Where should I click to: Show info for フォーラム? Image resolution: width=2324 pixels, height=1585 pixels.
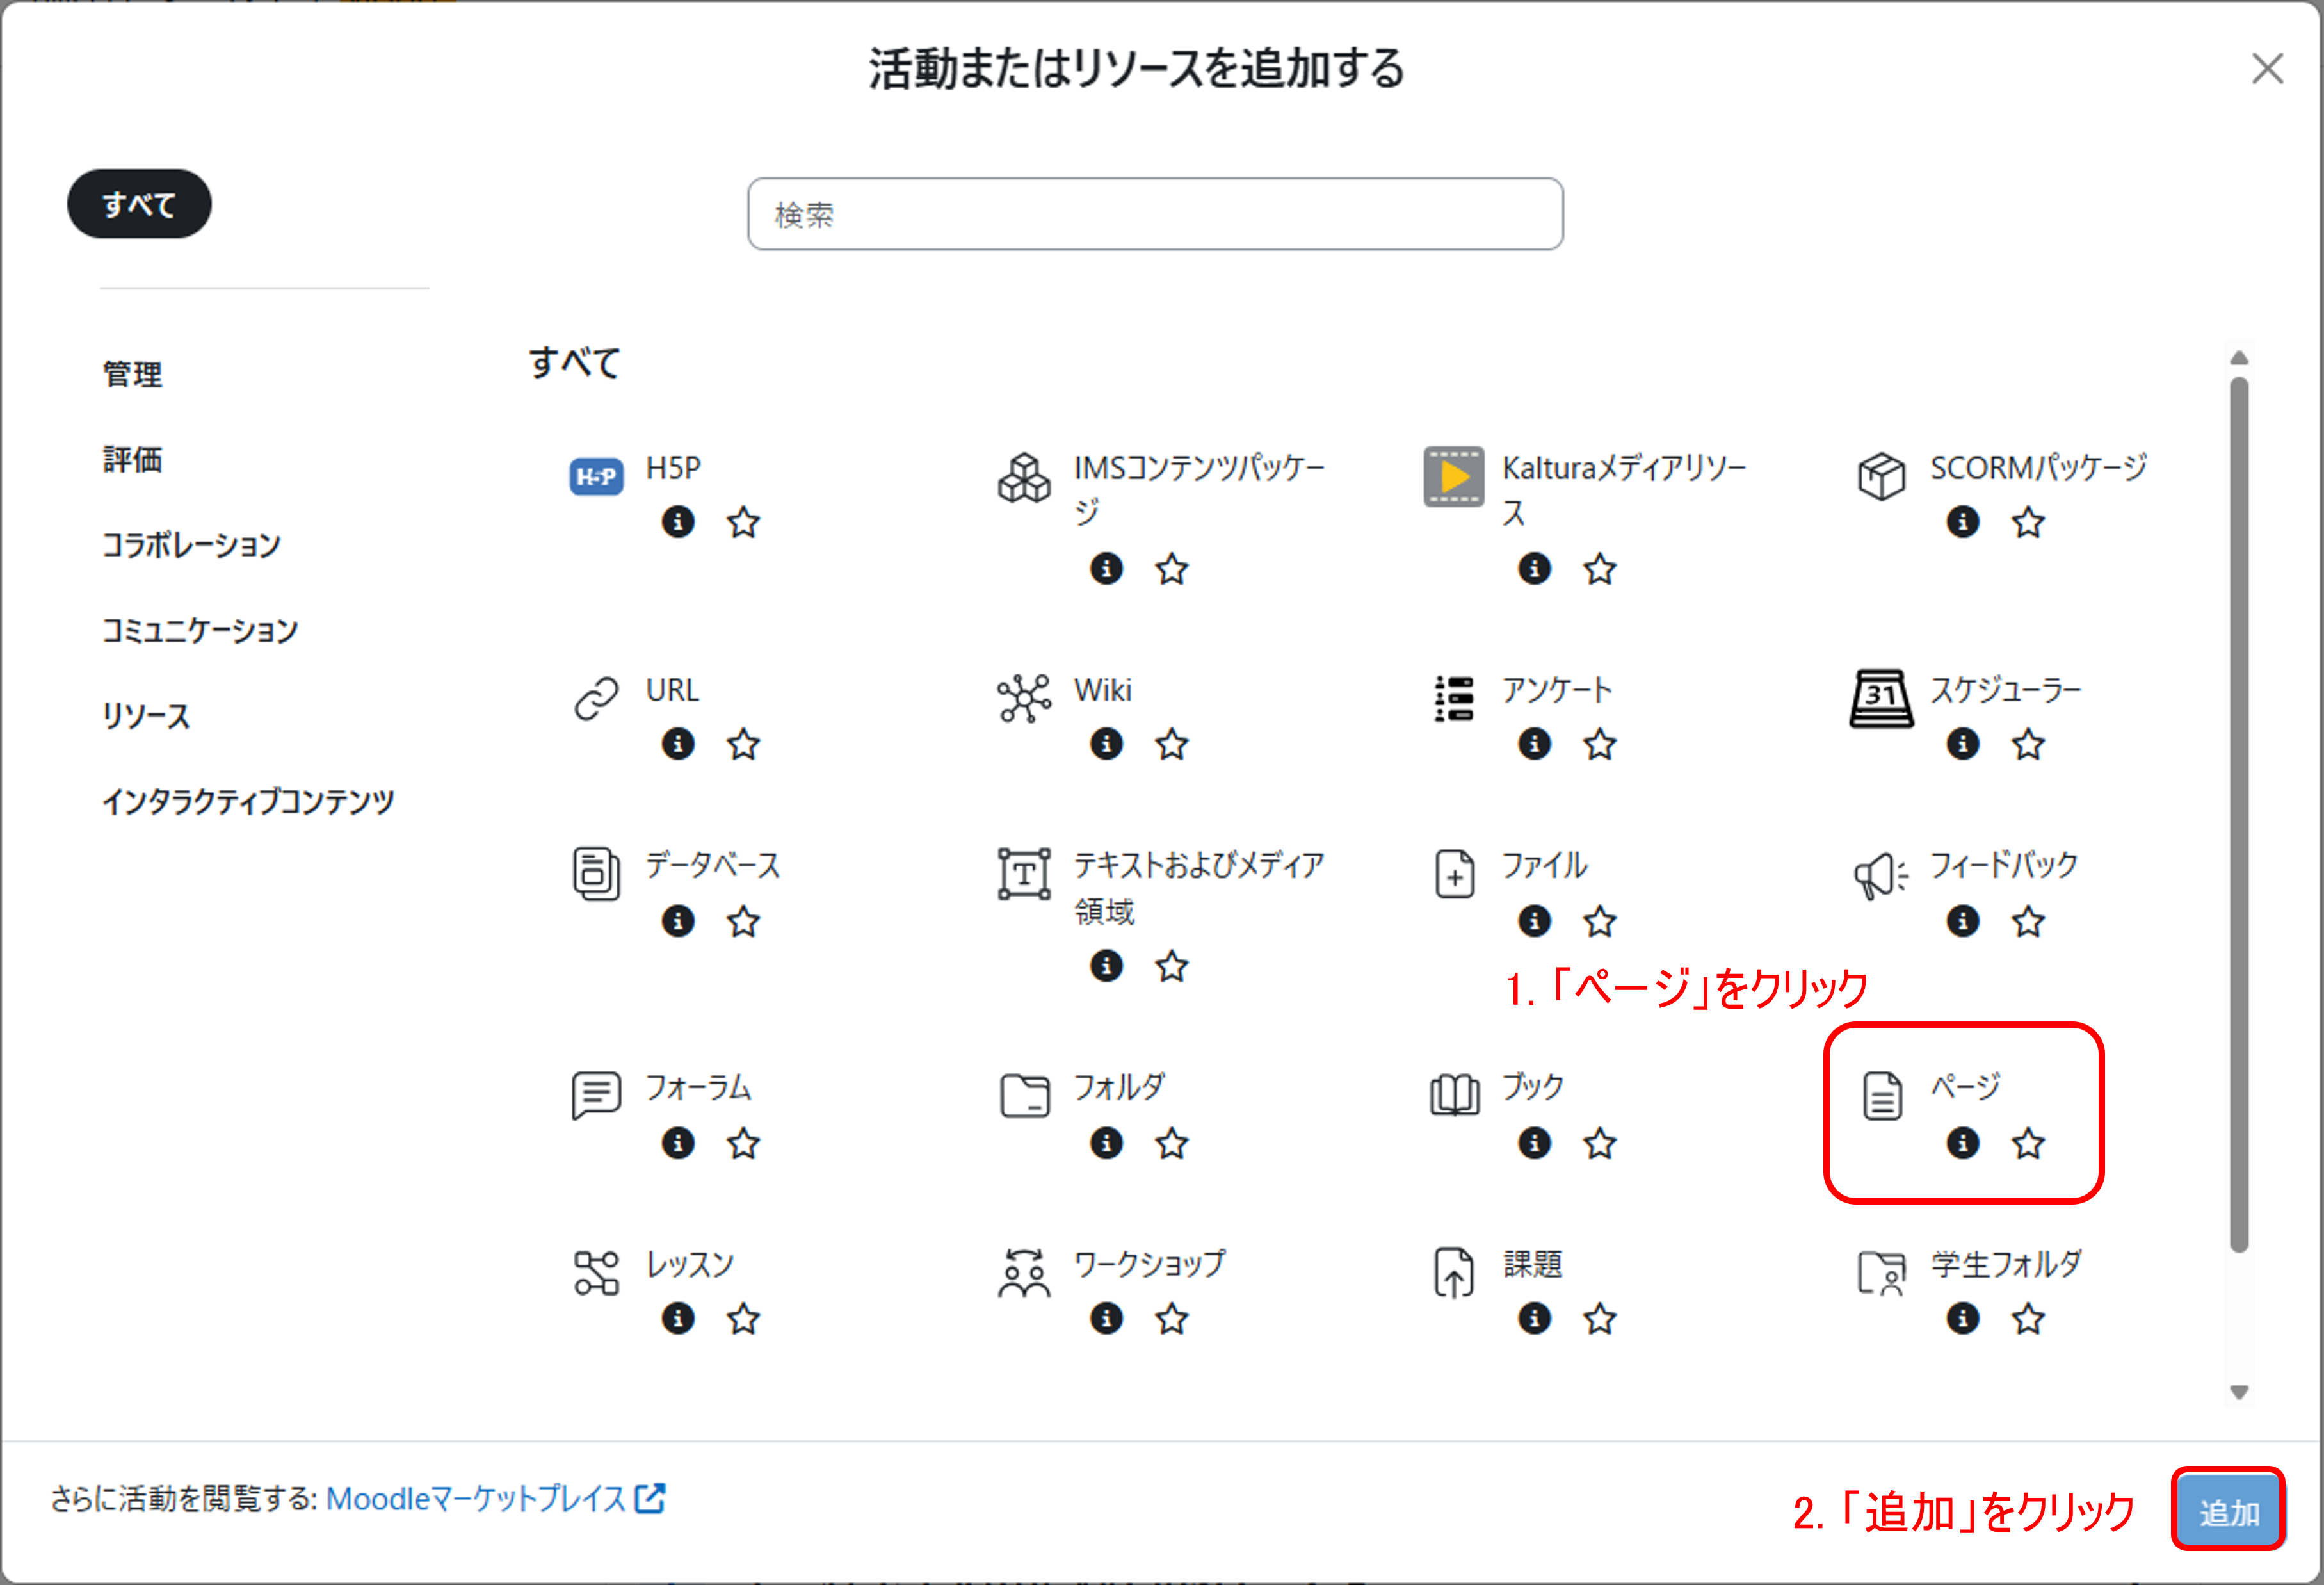[678, 1142]
